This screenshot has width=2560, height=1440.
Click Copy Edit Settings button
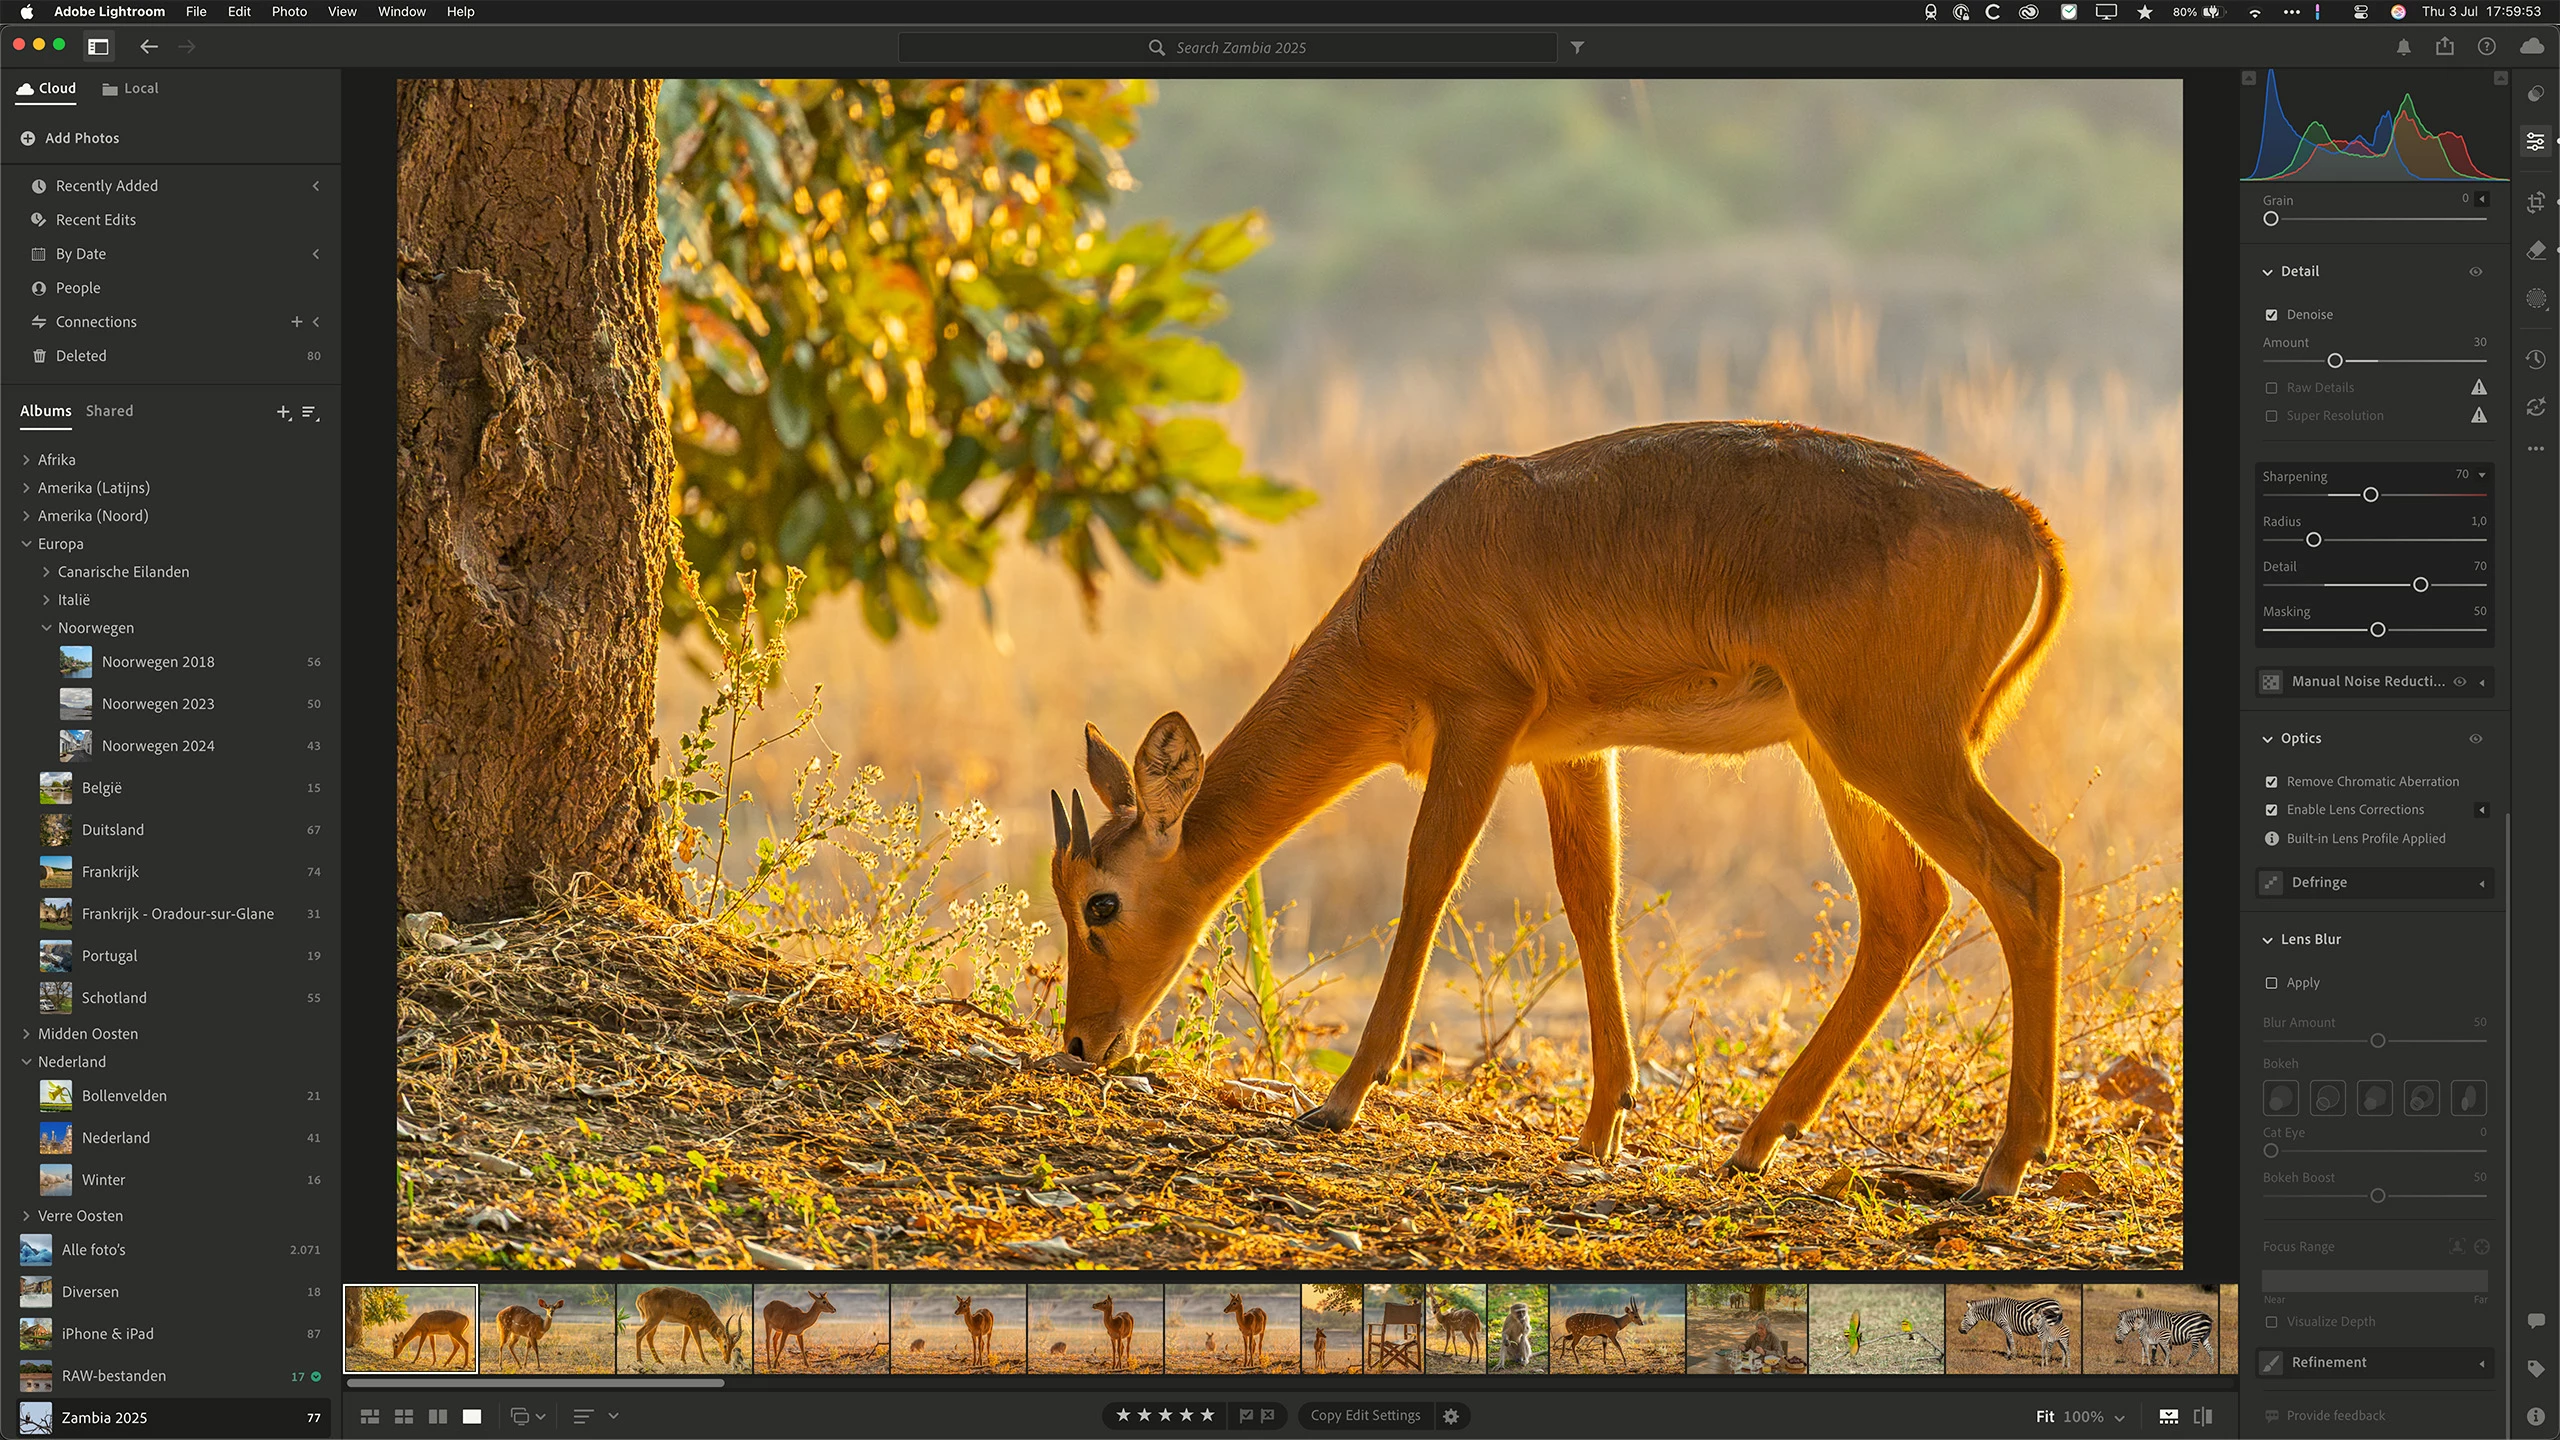pyautogui.click(x=1365, y=1416)
